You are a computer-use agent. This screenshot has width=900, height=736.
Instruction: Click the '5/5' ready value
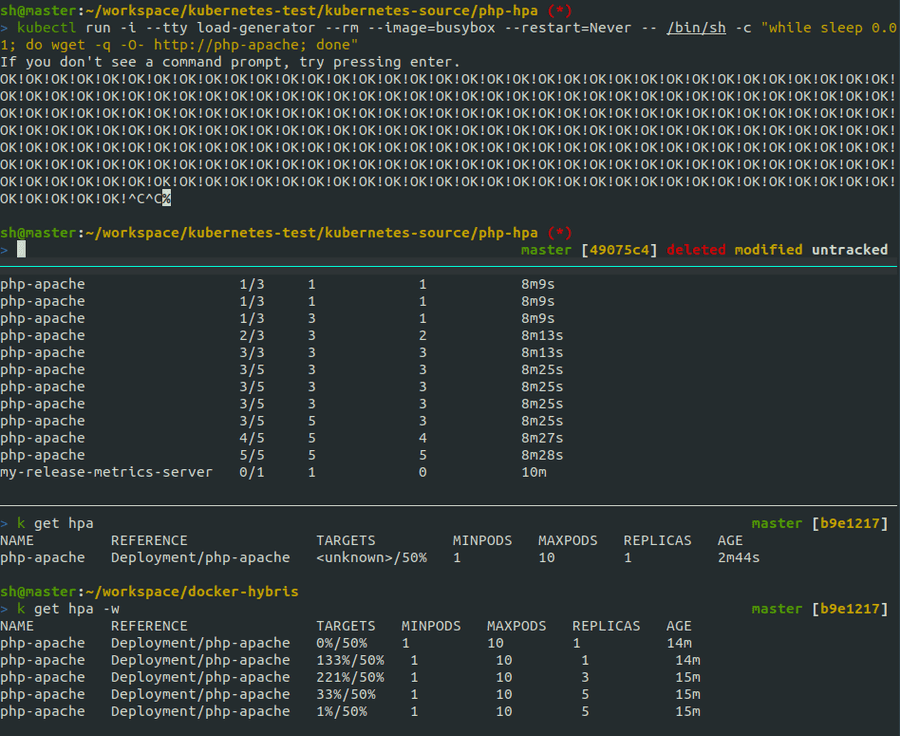point(252,456)
